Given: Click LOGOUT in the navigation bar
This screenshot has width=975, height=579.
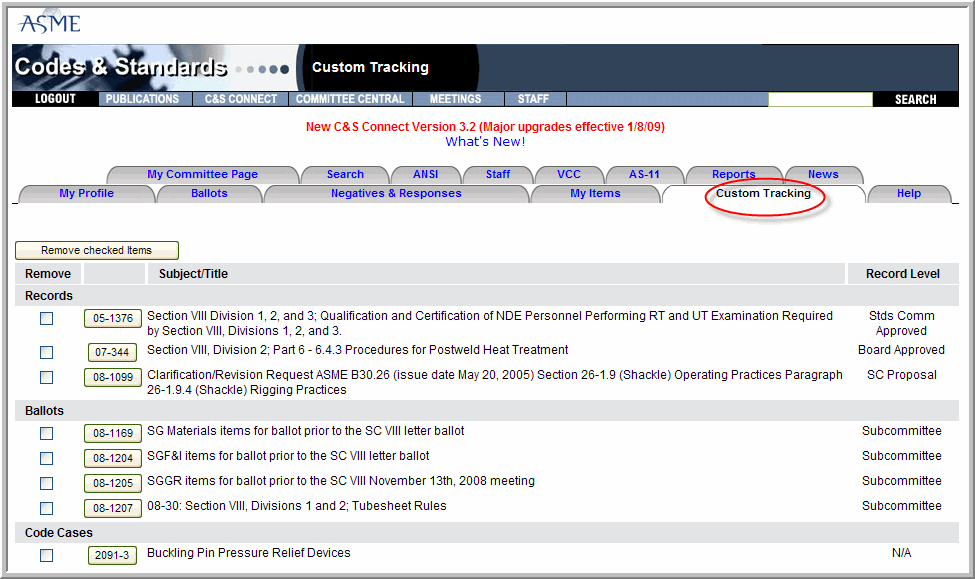Looking at the screenshot, I should pyautogui.click(x=55, y=99).
